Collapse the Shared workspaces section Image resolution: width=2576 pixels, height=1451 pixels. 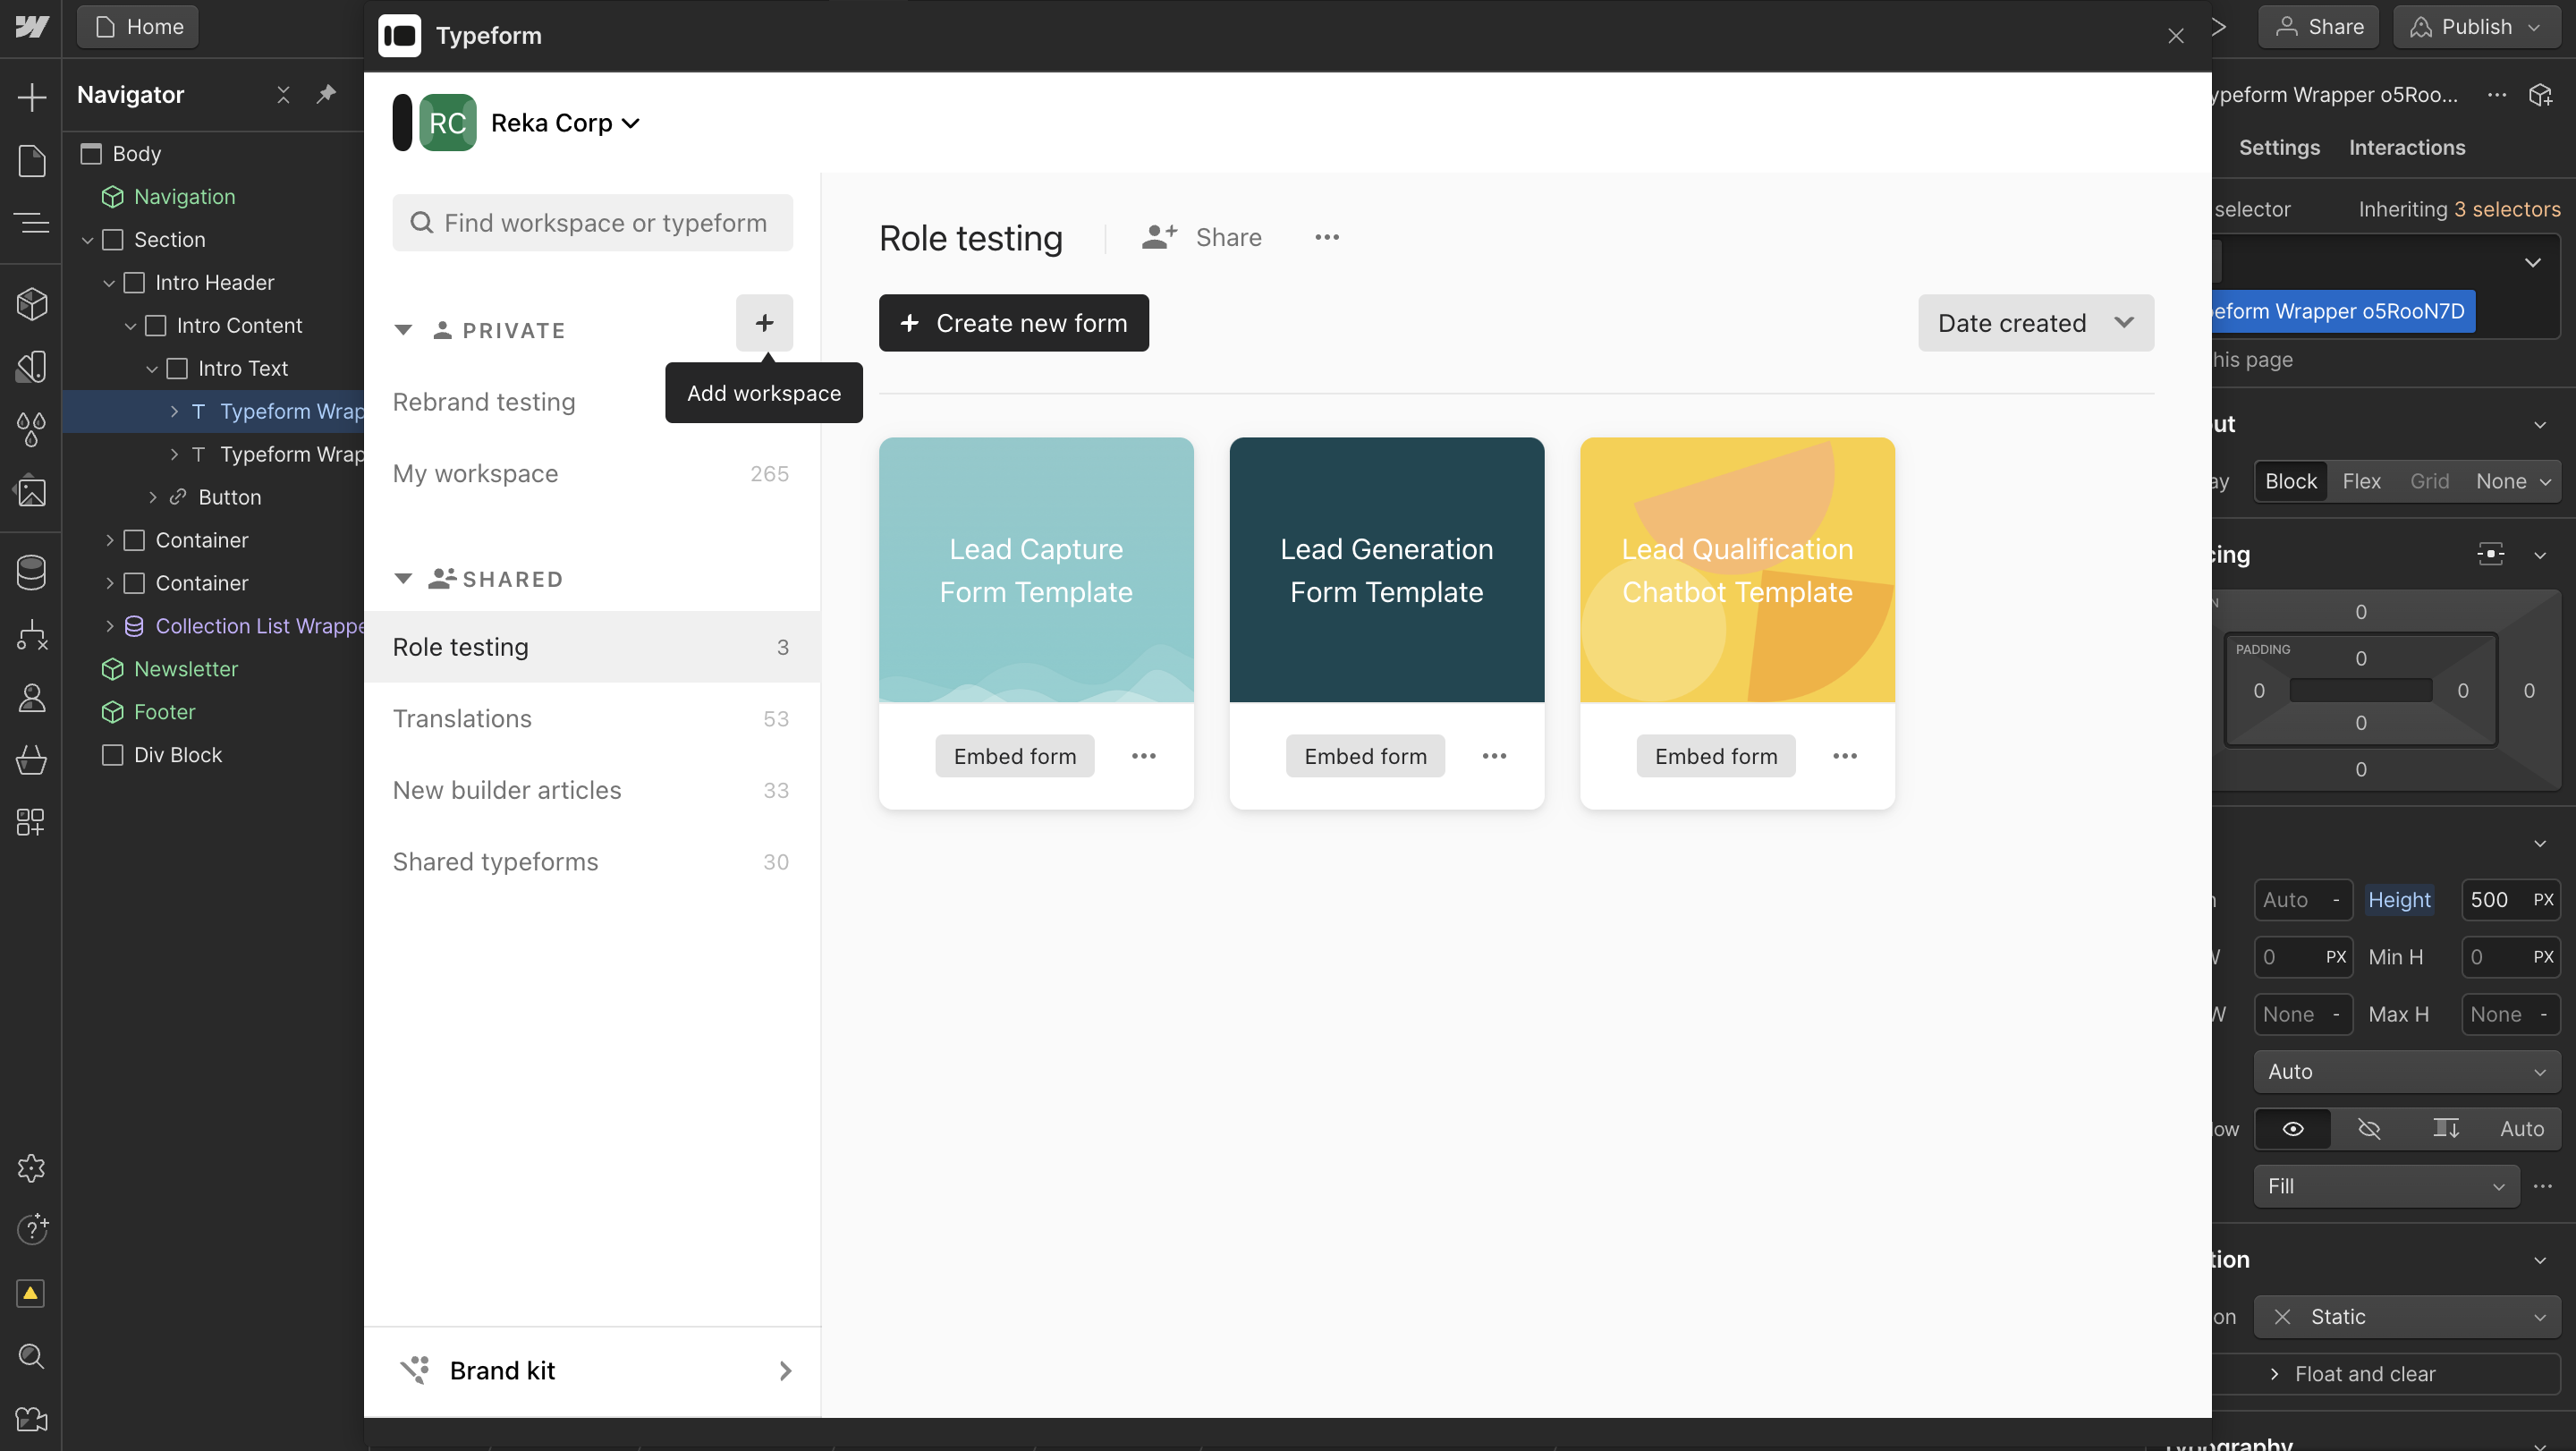click(x=403, y=579)
